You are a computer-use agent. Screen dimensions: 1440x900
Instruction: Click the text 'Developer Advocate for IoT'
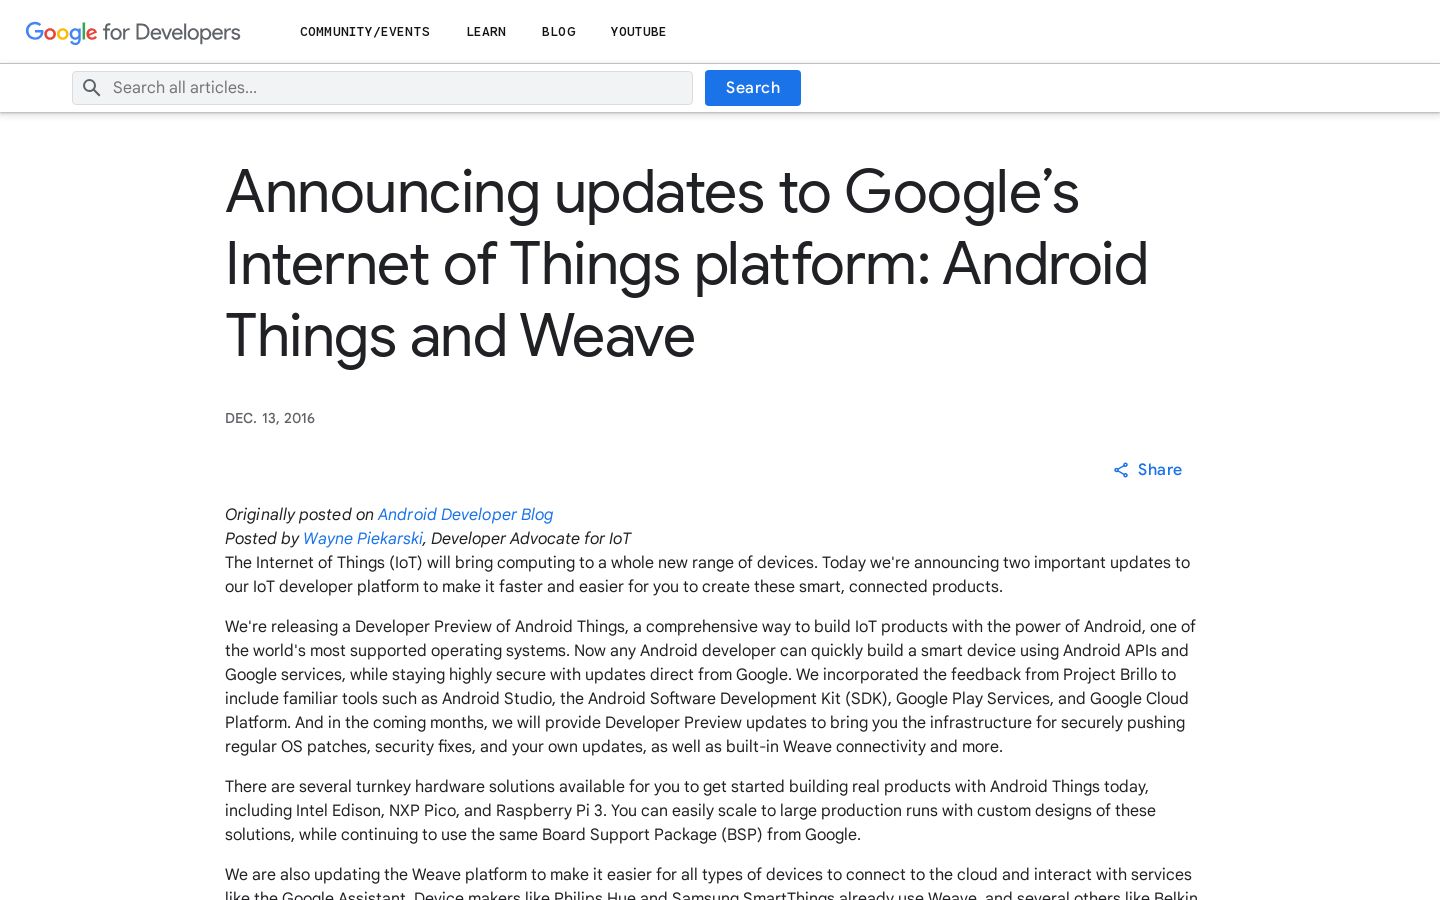click(531, 538)
